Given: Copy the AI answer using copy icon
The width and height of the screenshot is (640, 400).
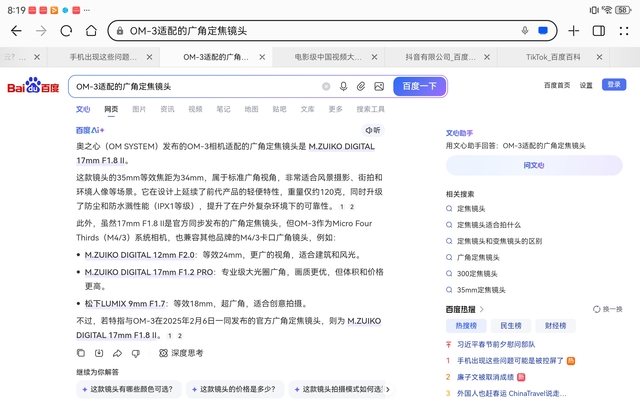Looking at the screenshot, I should [x=81, y=353].
